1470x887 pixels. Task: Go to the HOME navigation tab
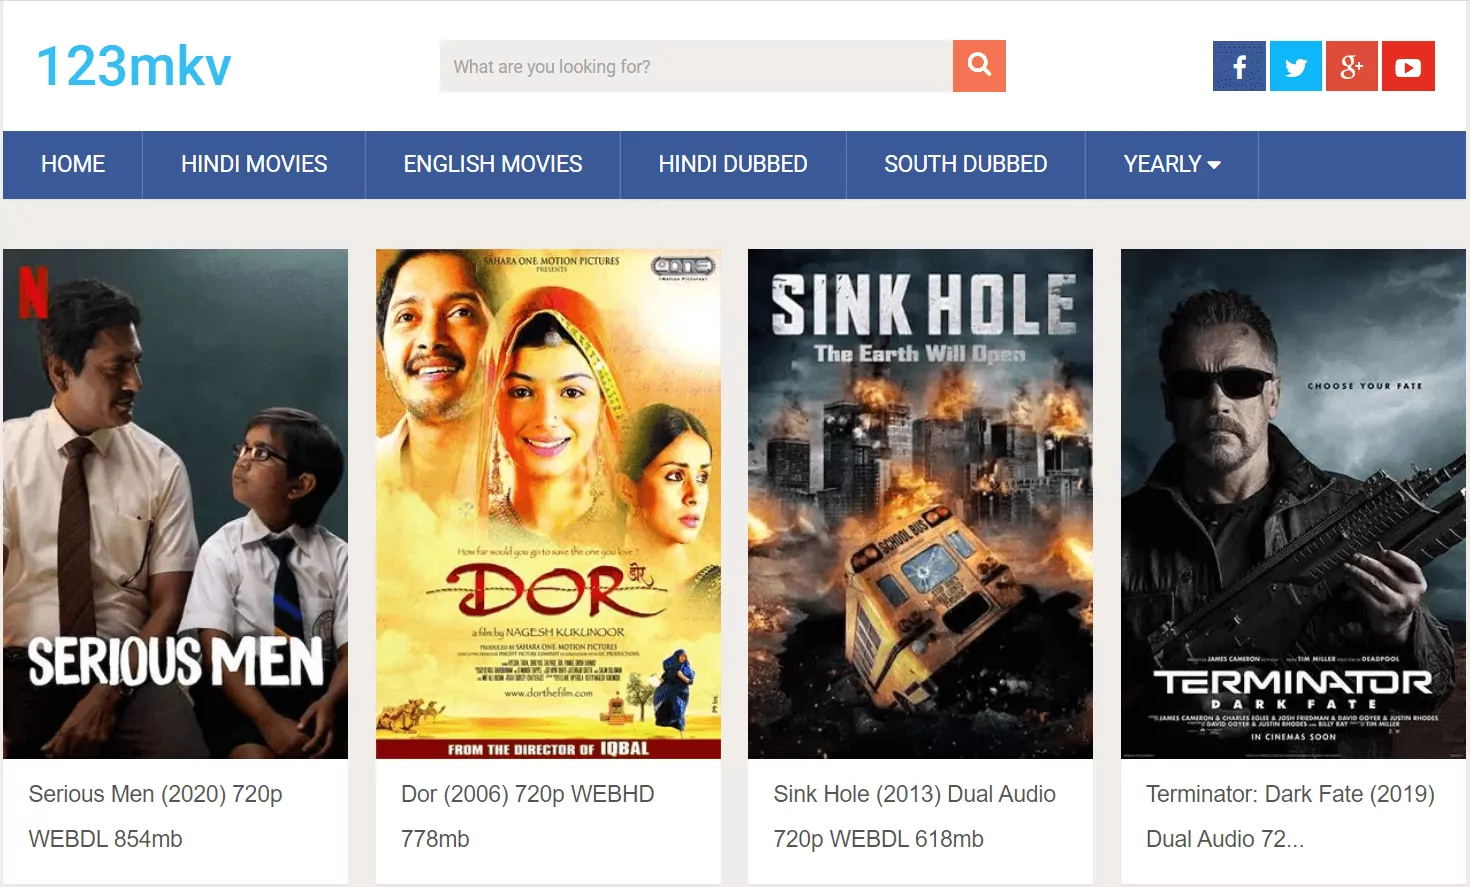pos(72,164)
